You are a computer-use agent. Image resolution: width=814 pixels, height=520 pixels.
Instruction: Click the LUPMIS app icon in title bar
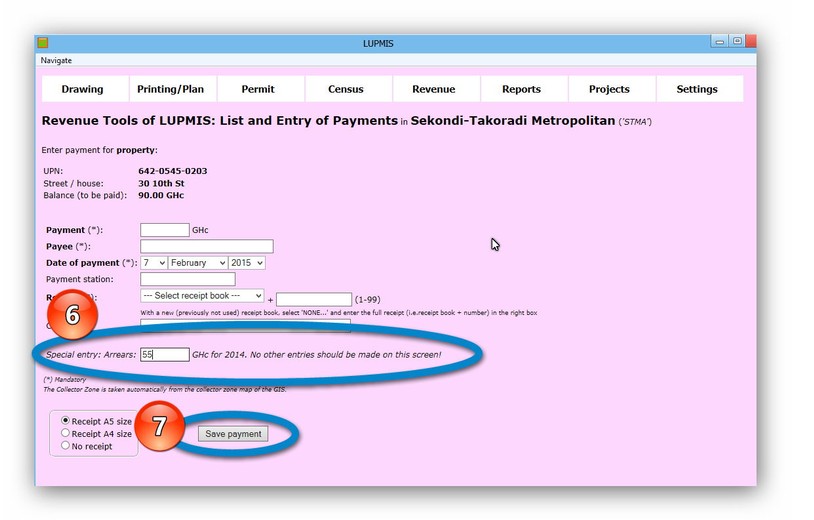point(43,43)
